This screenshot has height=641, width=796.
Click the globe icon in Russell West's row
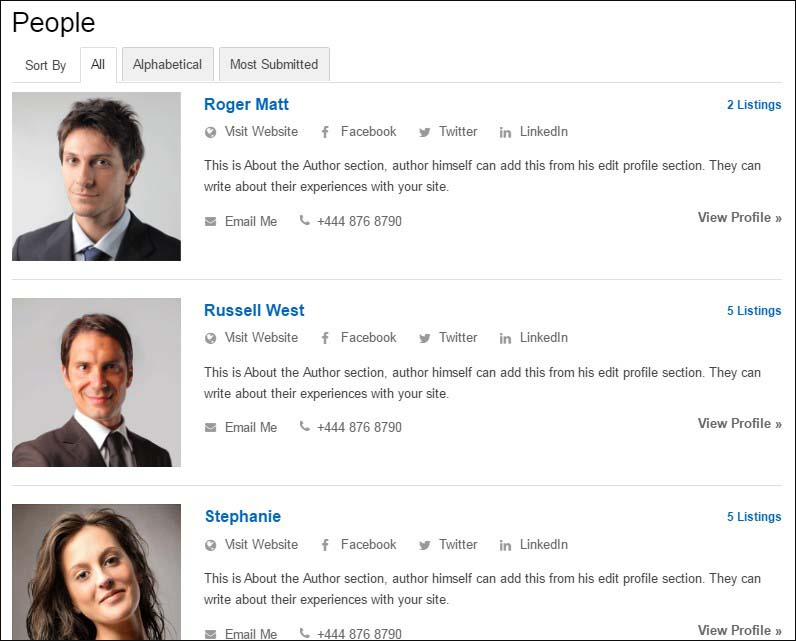click(x=210, y=339)
